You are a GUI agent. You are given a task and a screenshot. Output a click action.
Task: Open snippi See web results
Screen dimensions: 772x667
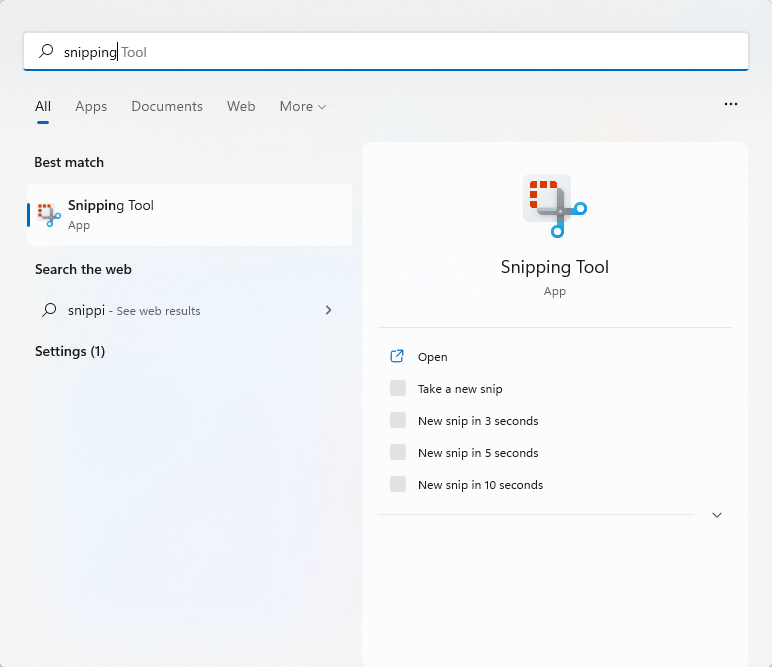[x=190, y=310]
